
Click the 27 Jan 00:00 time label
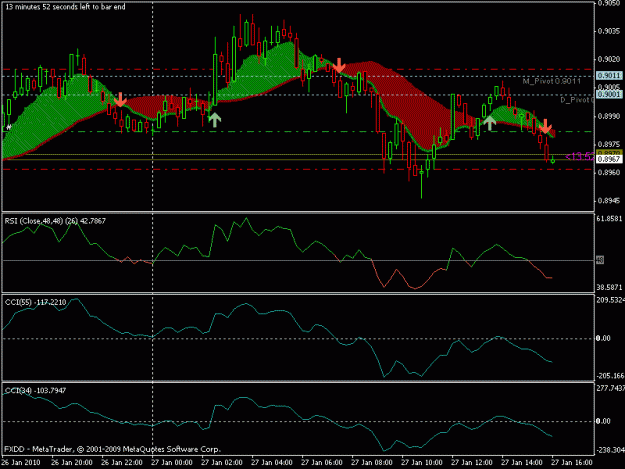(x=172, y=463)
